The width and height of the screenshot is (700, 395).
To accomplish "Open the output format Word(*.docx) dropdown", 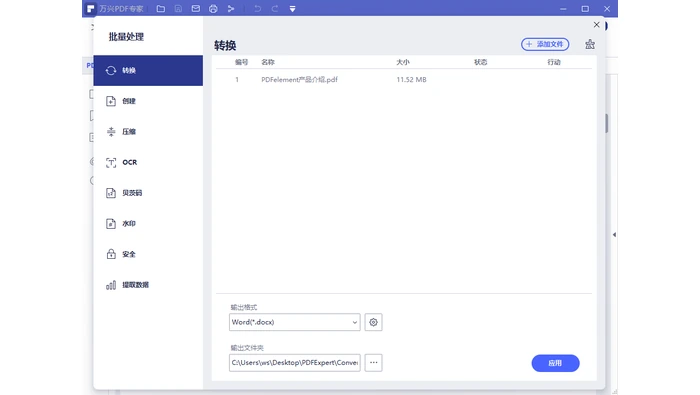I will pyautogui.click(x=295, y=322).
